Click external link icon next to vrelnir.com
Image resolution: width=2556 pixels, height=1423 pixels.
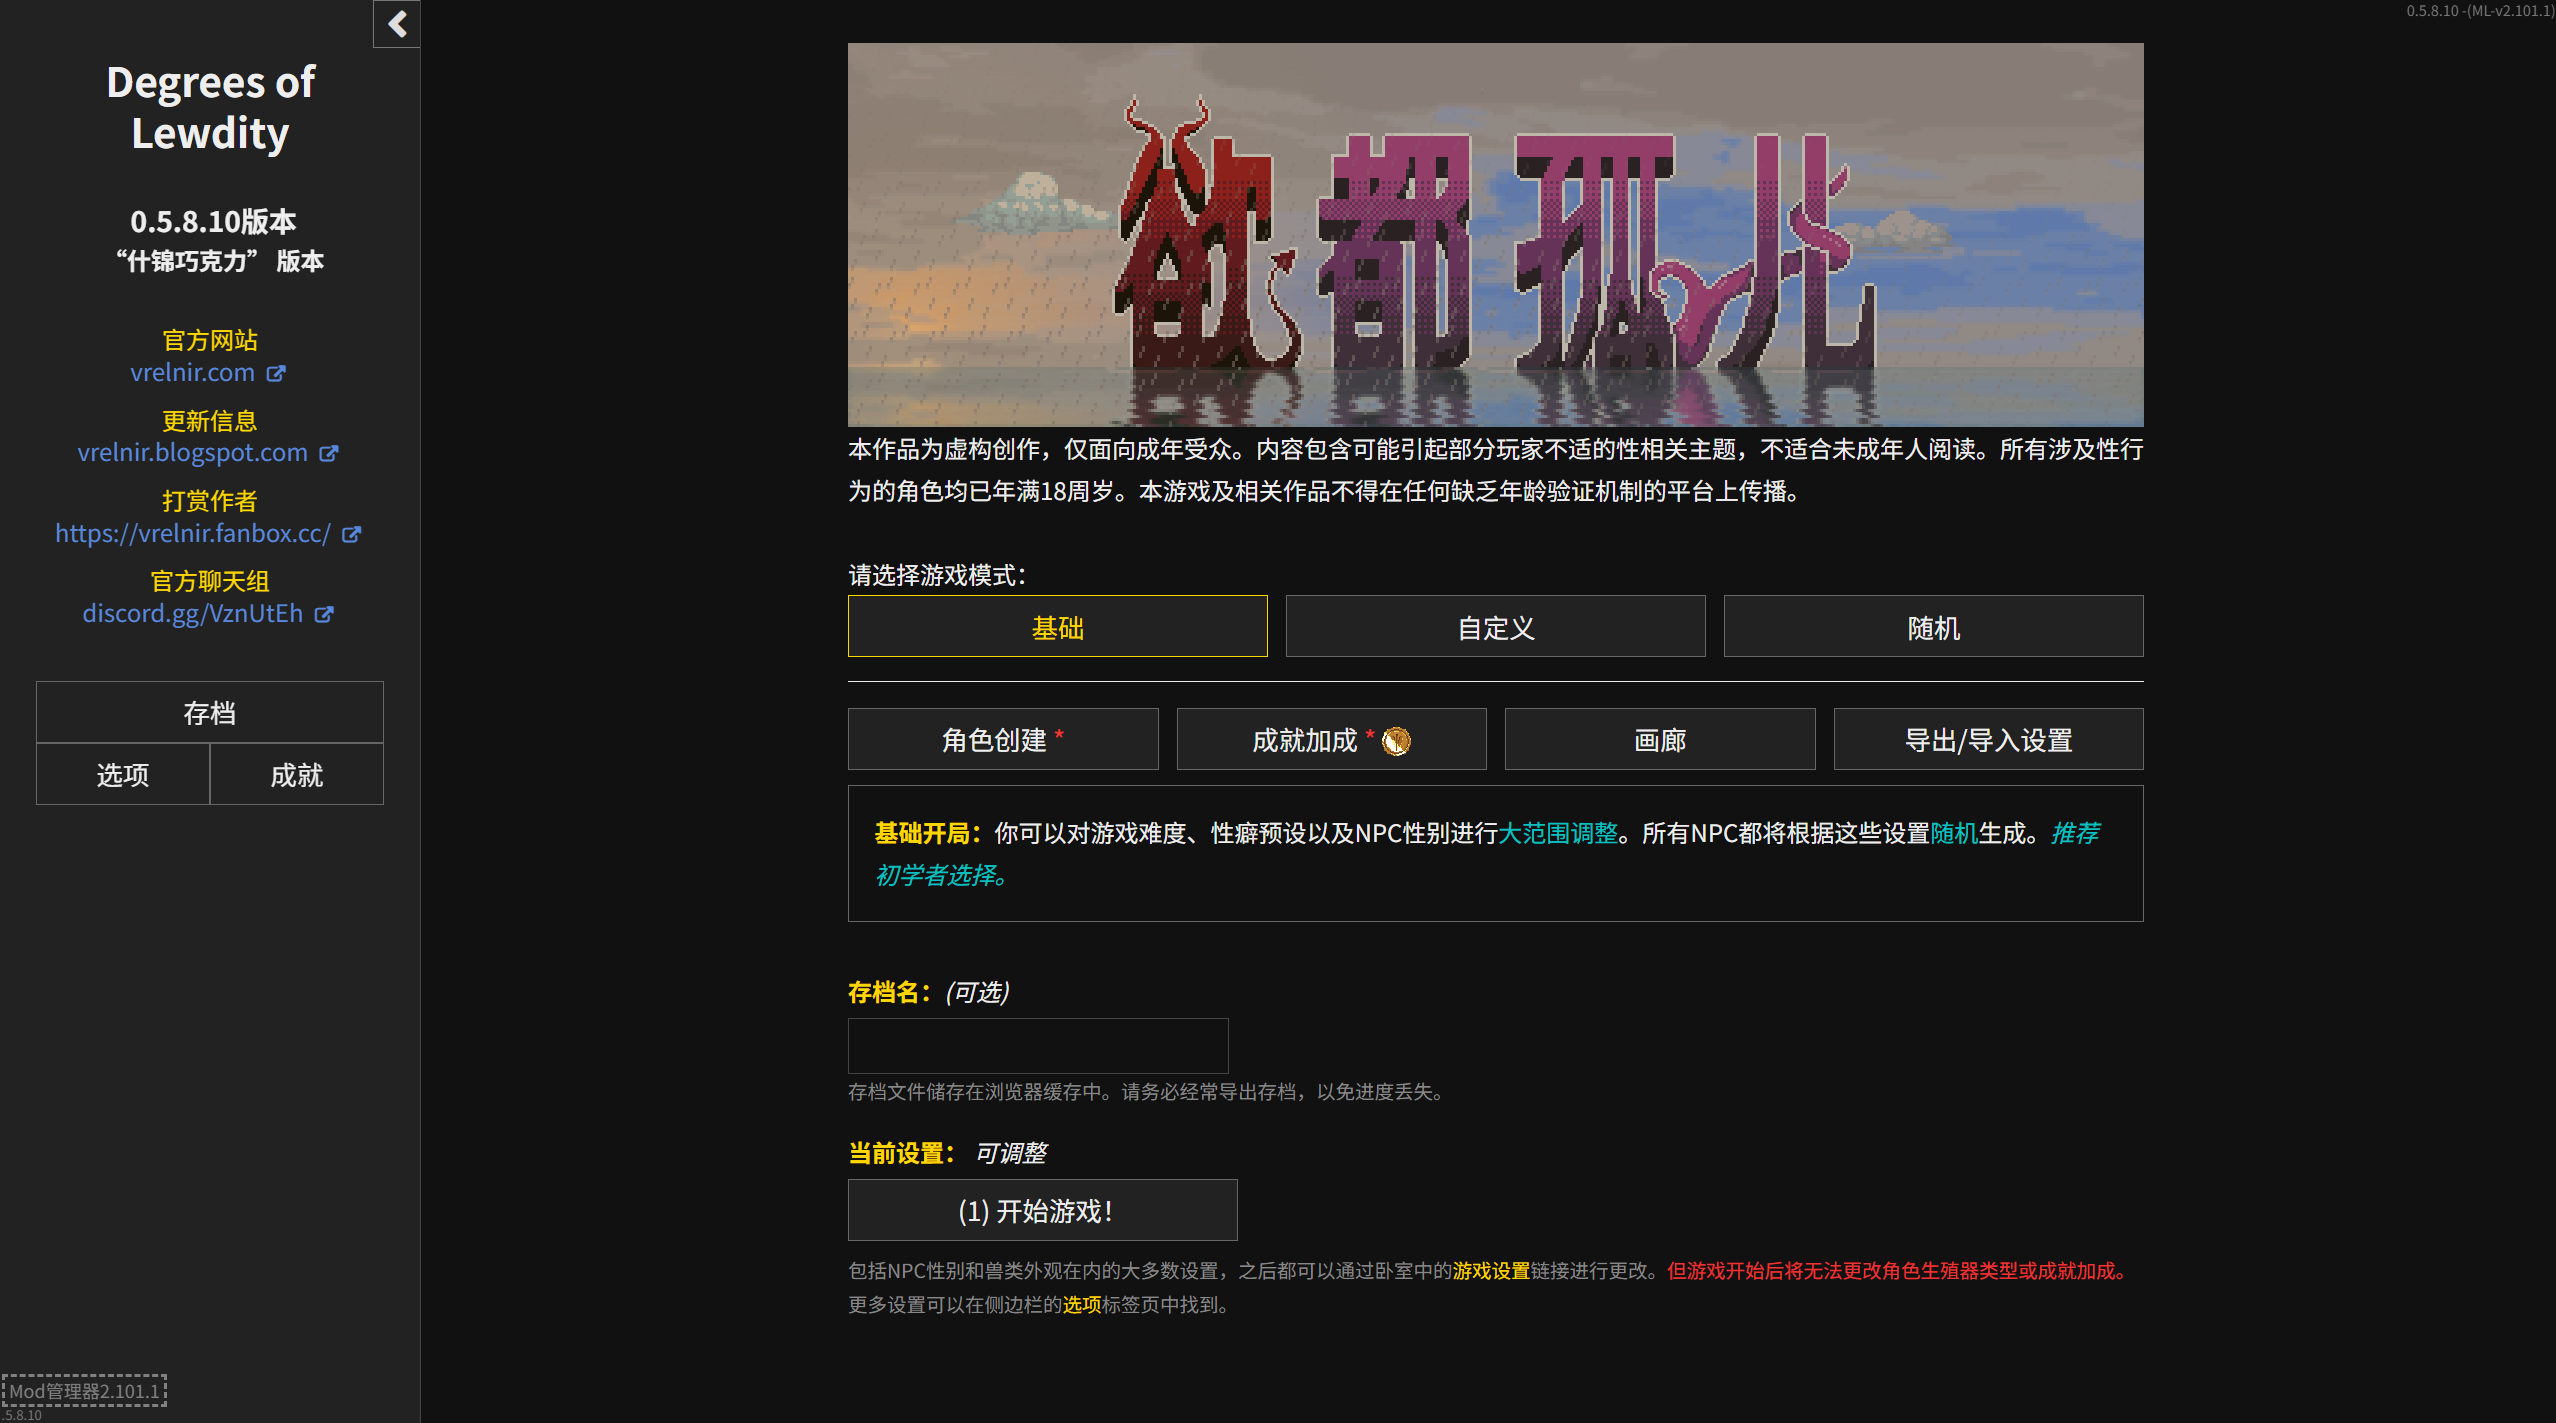tap(276, 372)
